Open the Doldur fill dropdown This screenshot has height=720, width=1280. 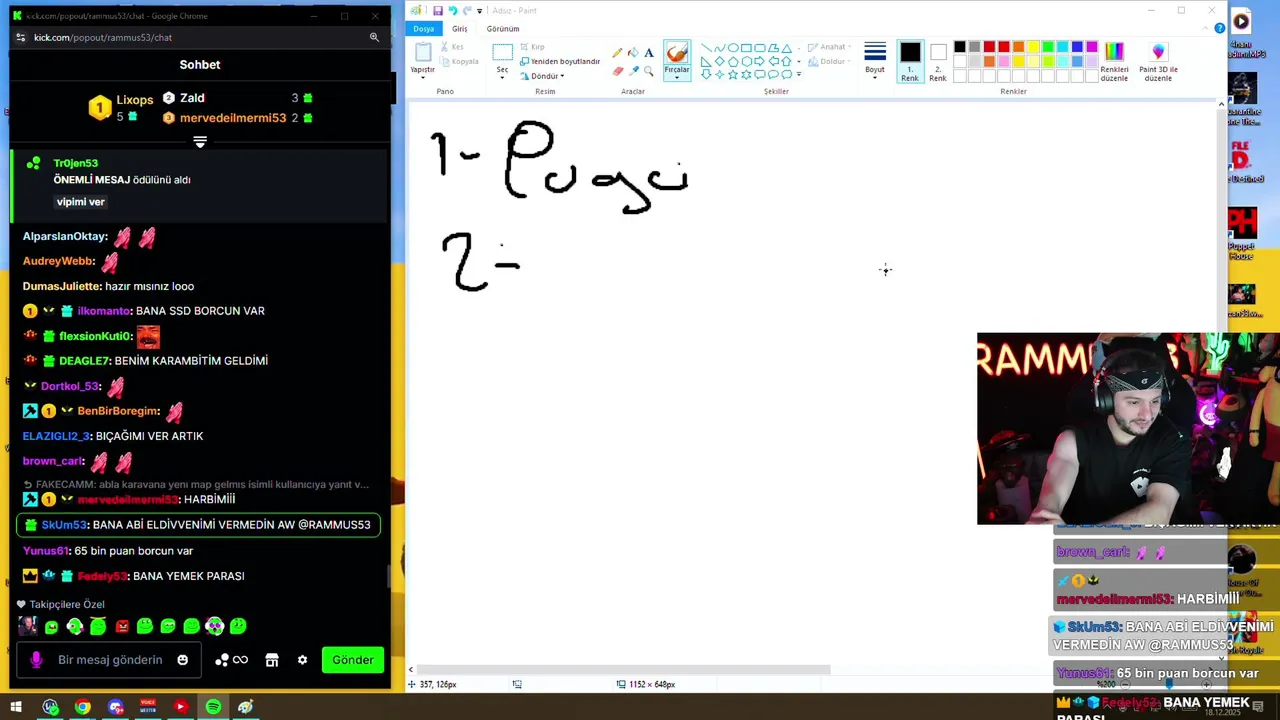[830, 61]
